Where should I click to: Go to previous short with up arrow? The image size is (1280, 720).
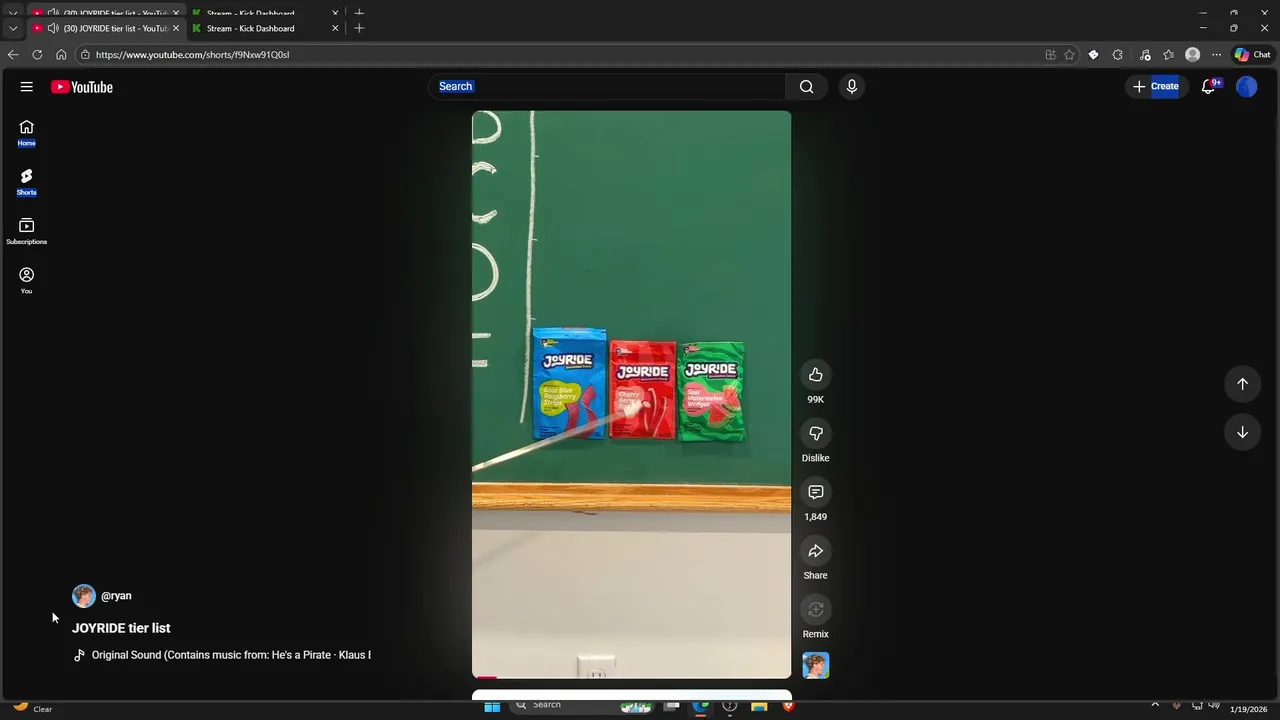click(x=1242, y=384)
